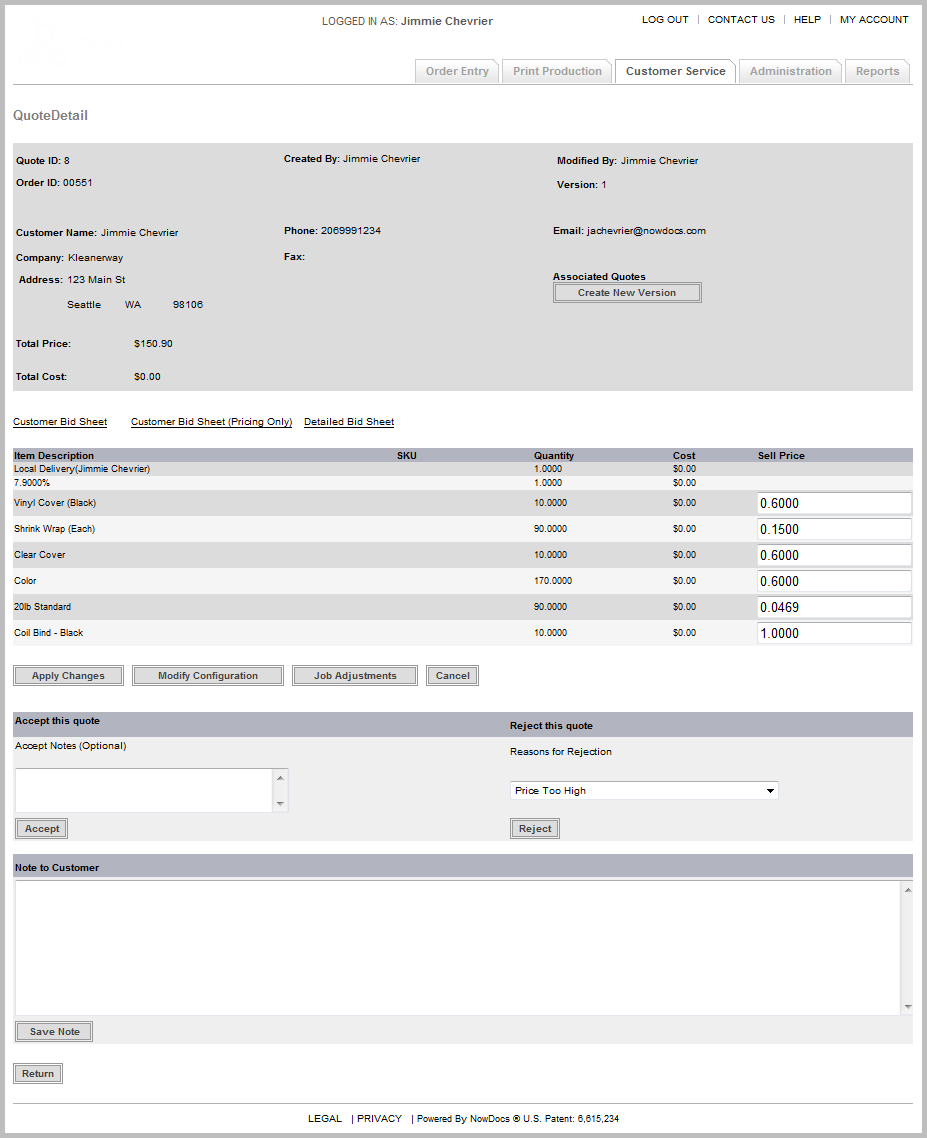
Task: Open the Order Entry tab
Action: pos(457,71)
